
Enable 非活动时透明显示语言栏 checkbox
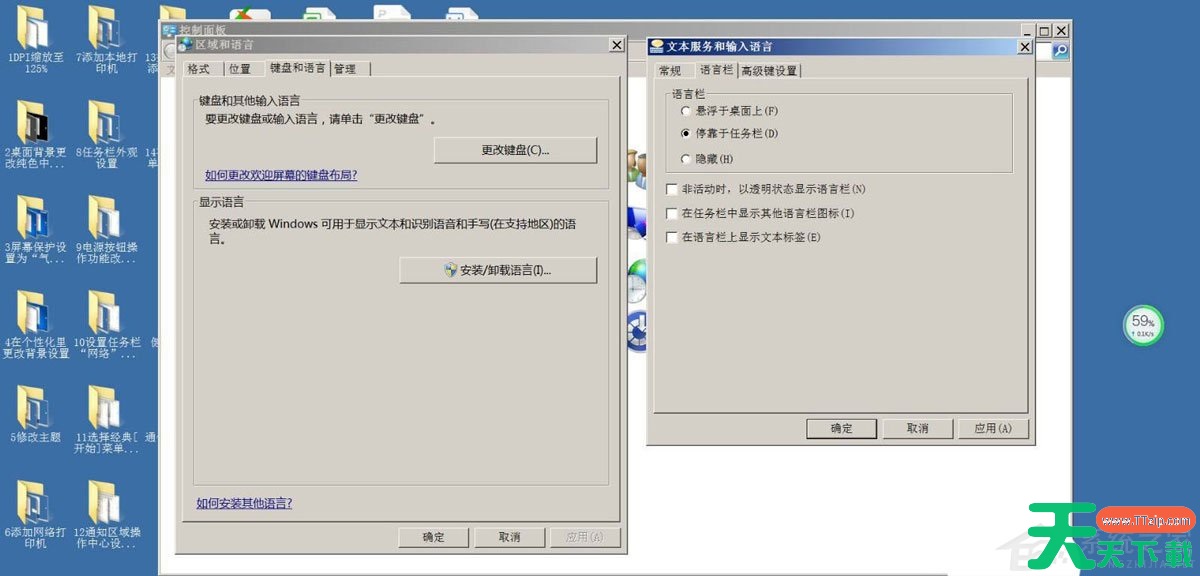(672, 189)
